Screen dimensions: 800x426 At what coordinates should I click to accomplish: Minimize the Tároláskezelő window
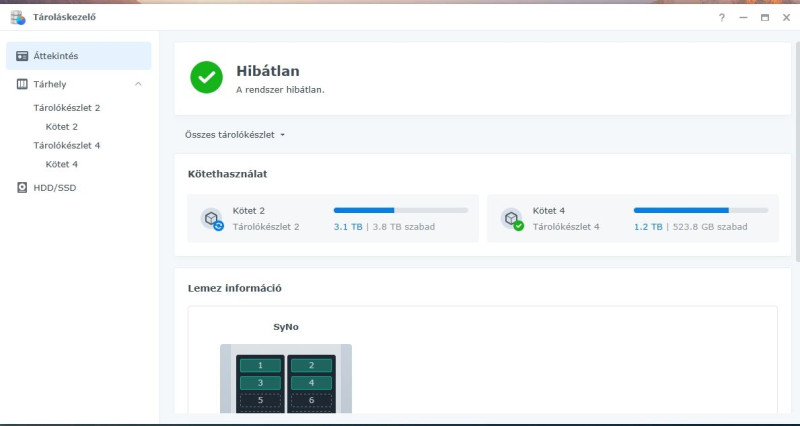click(x=743, y=17)
